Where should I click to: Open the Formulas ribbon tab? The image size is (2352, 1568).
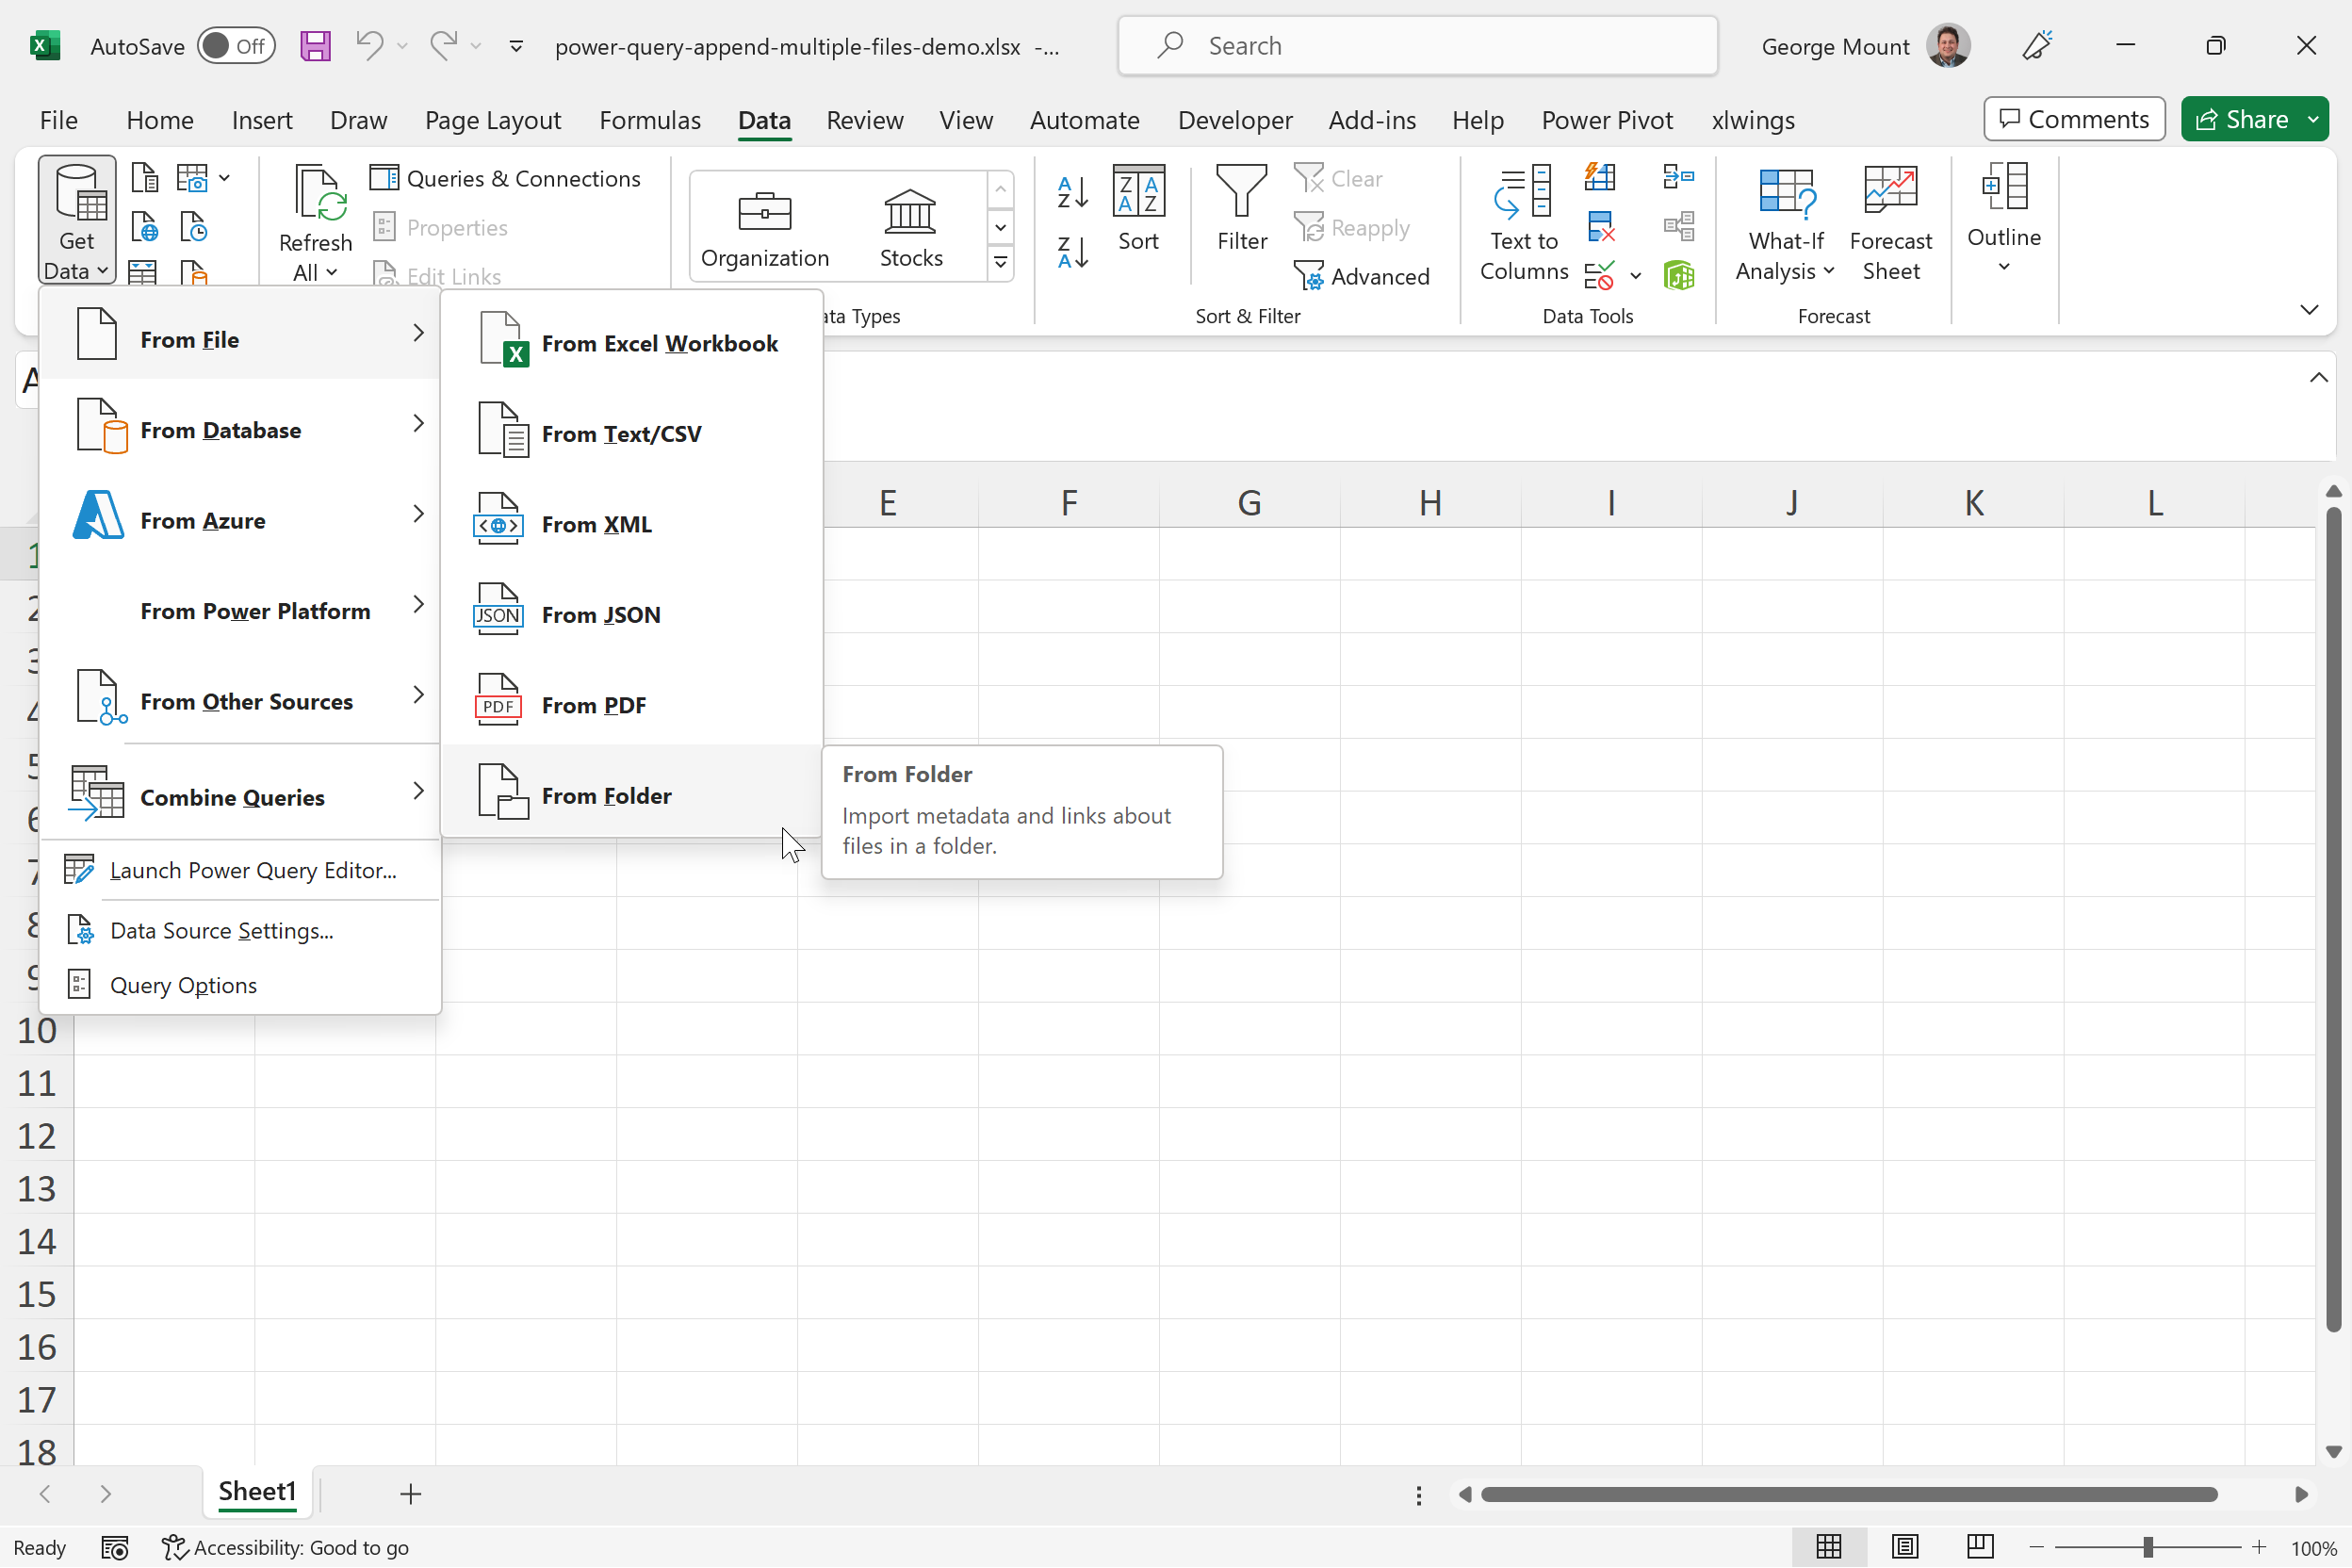pyautogui.click(x=650, y=120)
